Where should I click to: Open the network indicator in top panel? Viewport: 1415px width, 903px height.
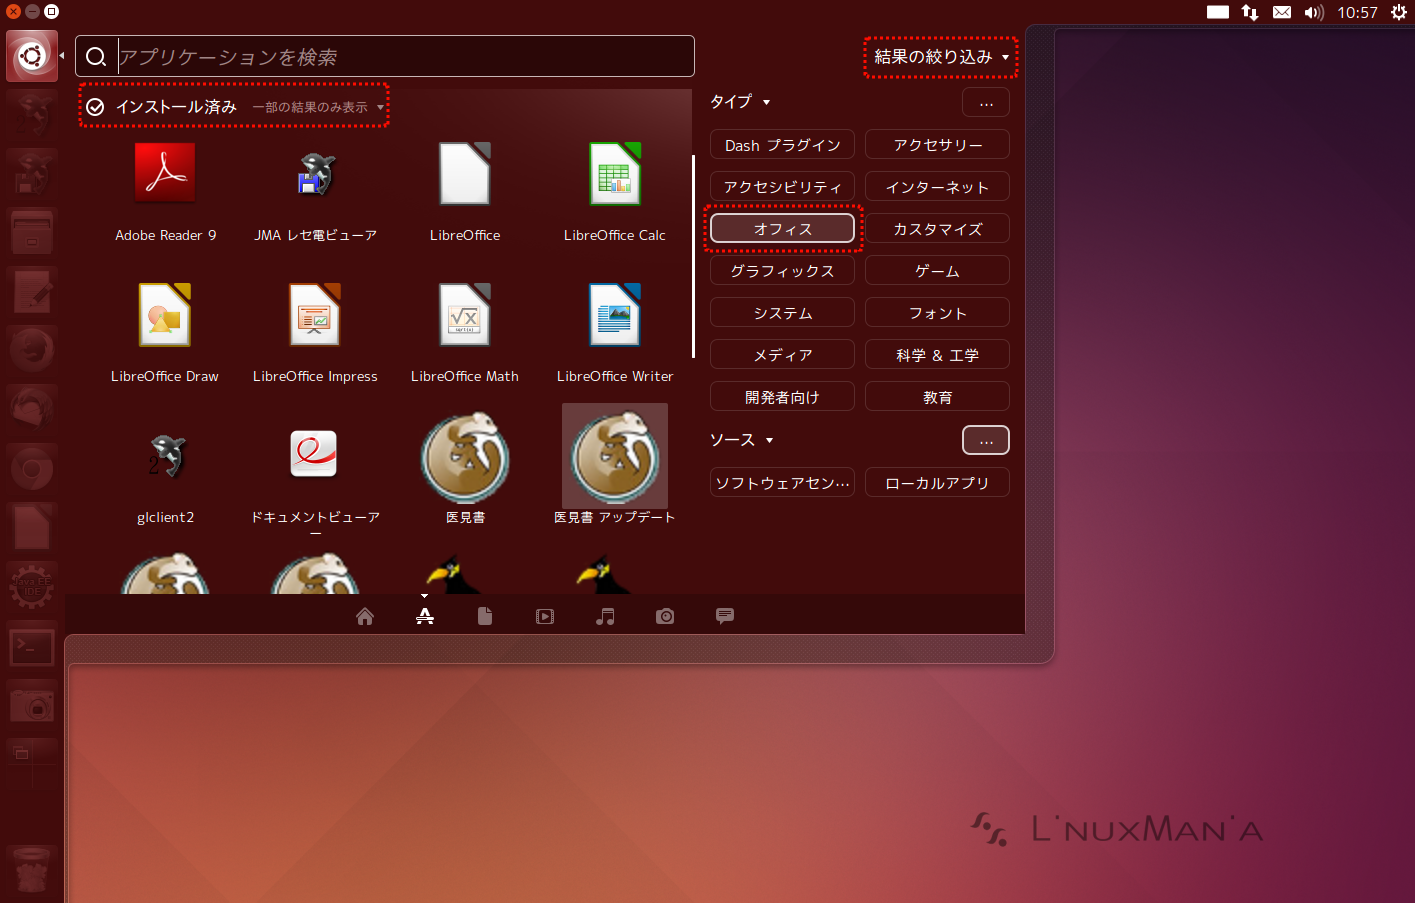(1250, 12)
